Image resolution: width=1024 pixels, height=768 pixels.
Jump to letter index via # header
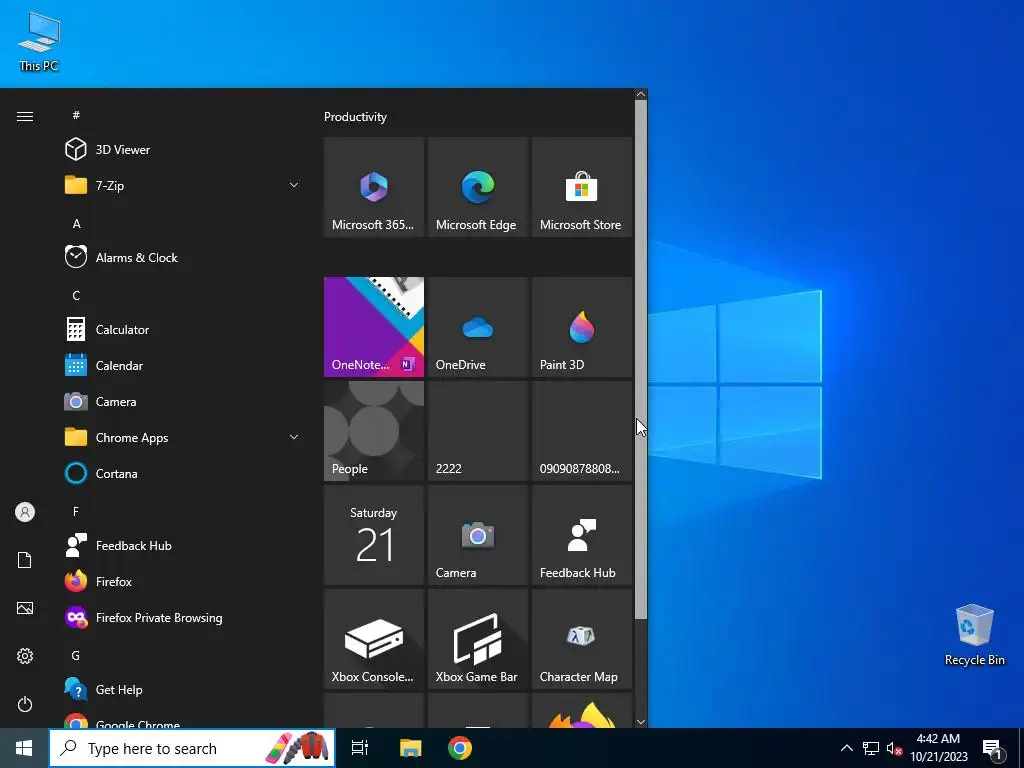pyautogui.click(x=76, y=115)
